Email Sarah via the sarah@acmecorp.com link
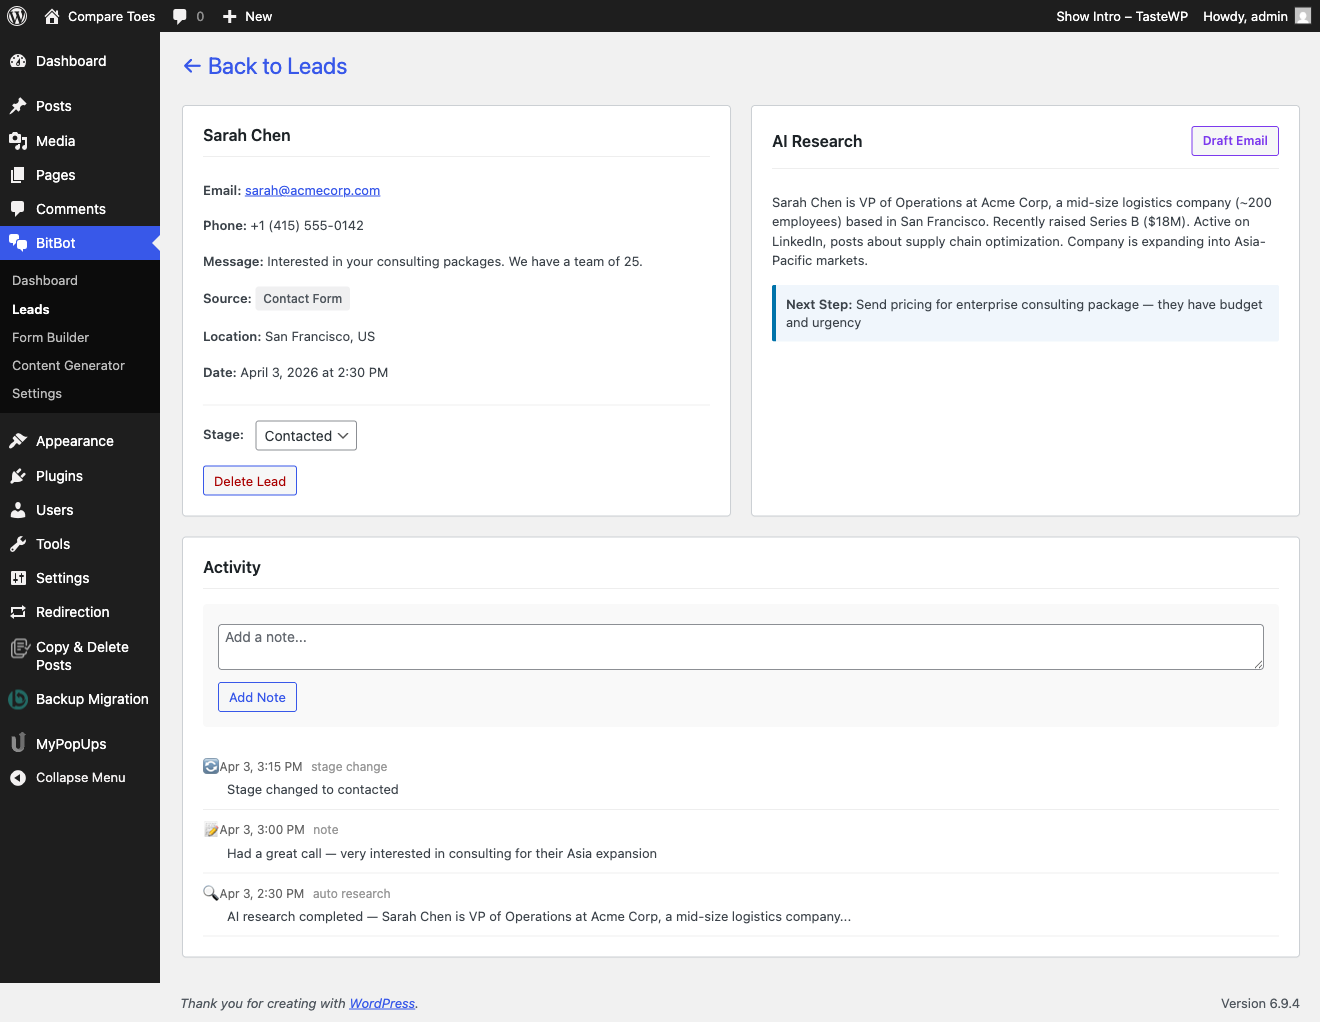The image size is (1320, 1022). pos(312,190)
